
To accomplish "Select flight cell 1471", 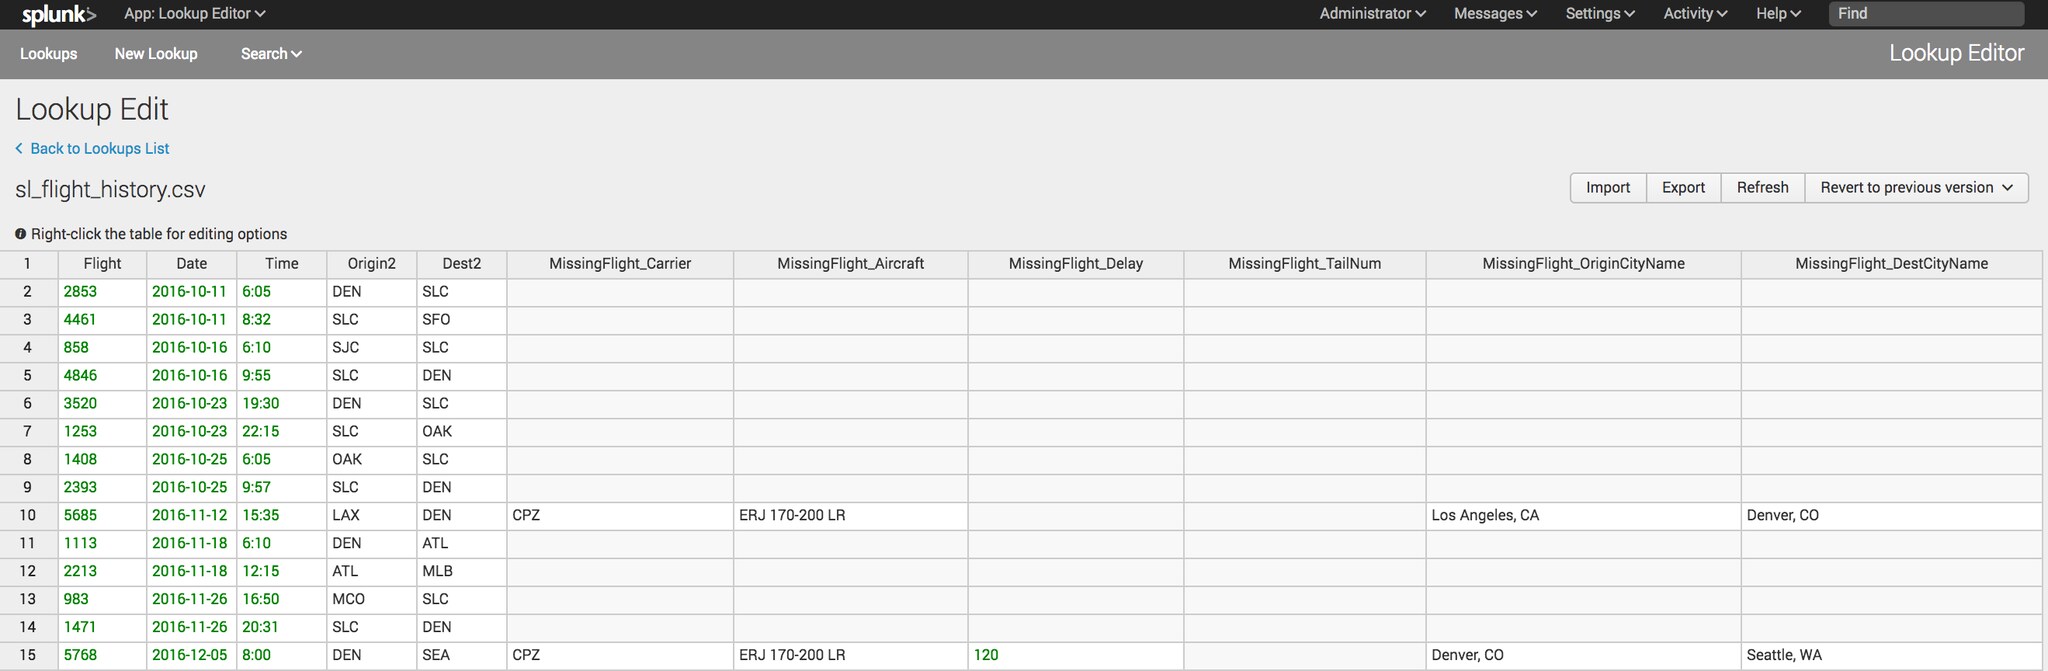I will [102, 628].
